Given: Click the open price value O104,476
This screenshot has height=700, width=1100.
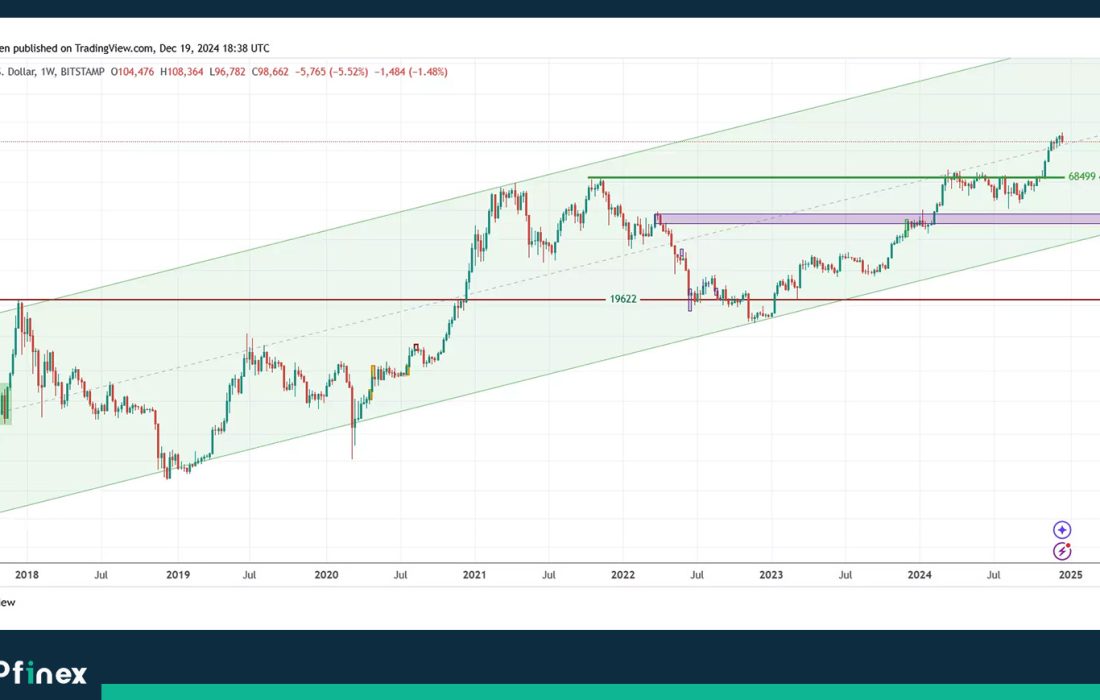Looking at the screenshot, I should [133, 72].
